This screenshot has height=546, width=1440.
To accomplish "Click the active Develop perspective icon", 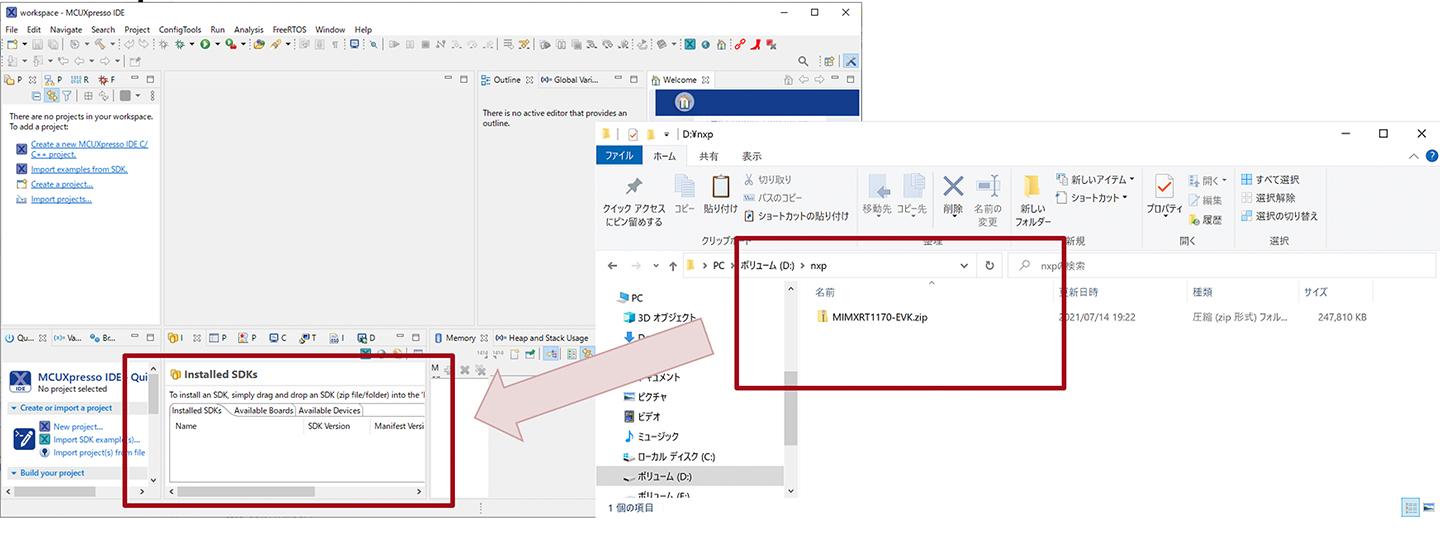I will click(x=851, y=61).
